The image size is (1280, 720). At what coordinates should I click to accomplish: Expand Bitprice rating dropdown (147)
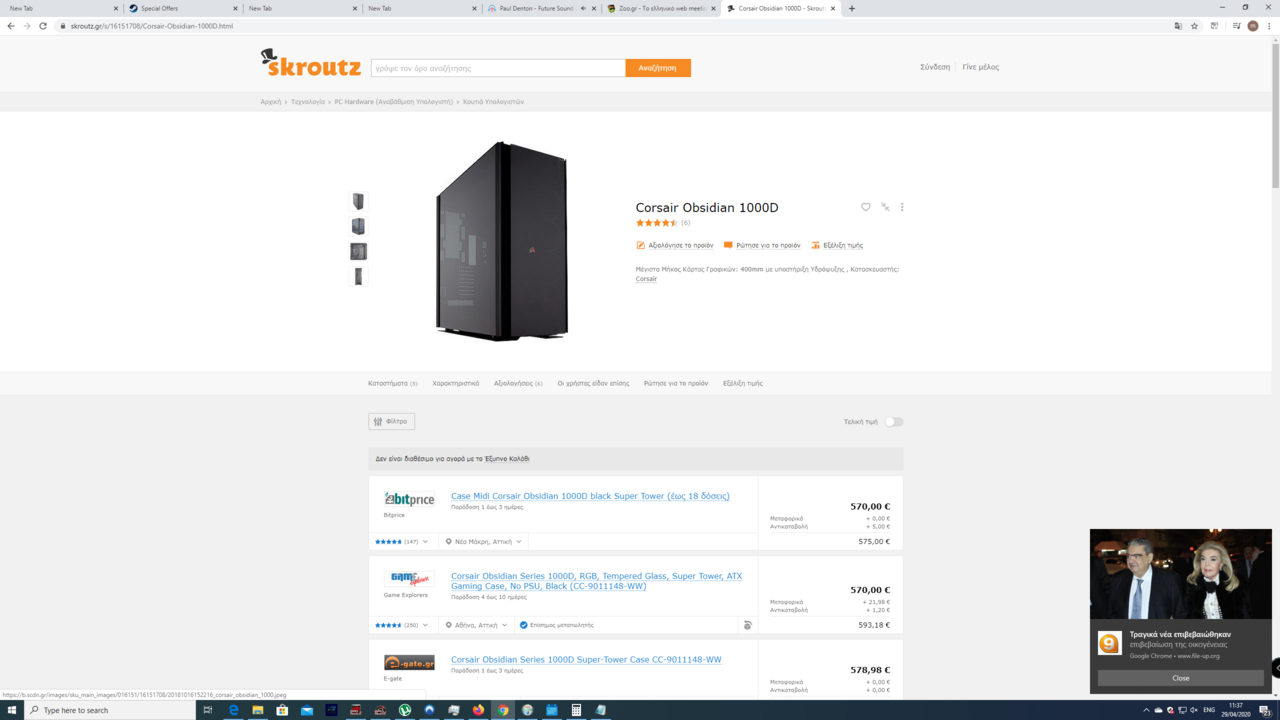(x=401, y=541)
